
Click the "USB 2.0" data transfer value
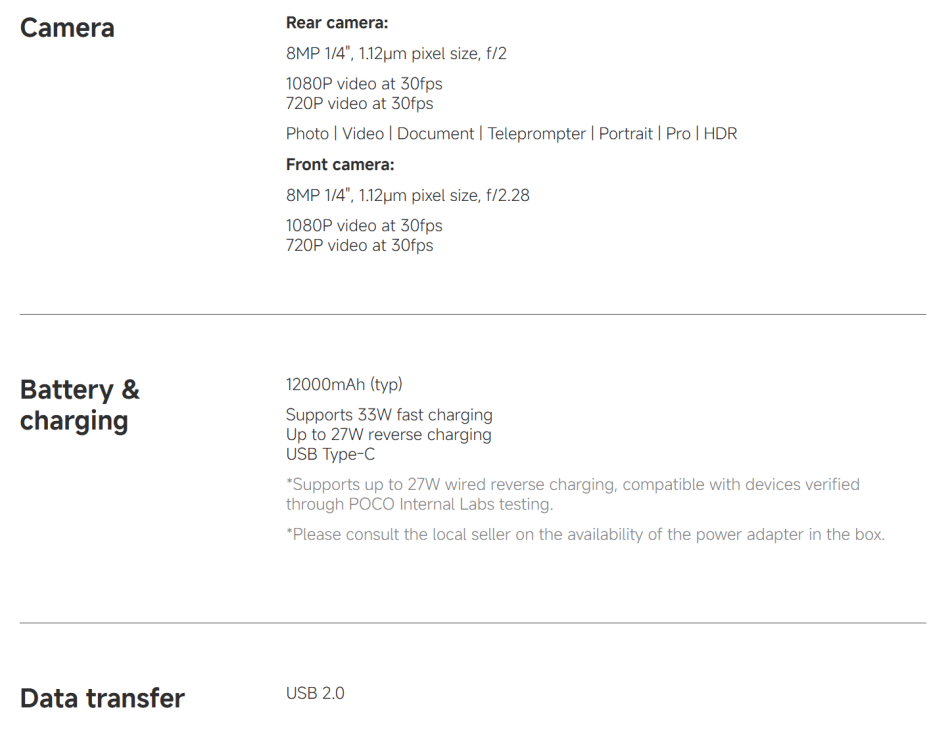(315, 693)
